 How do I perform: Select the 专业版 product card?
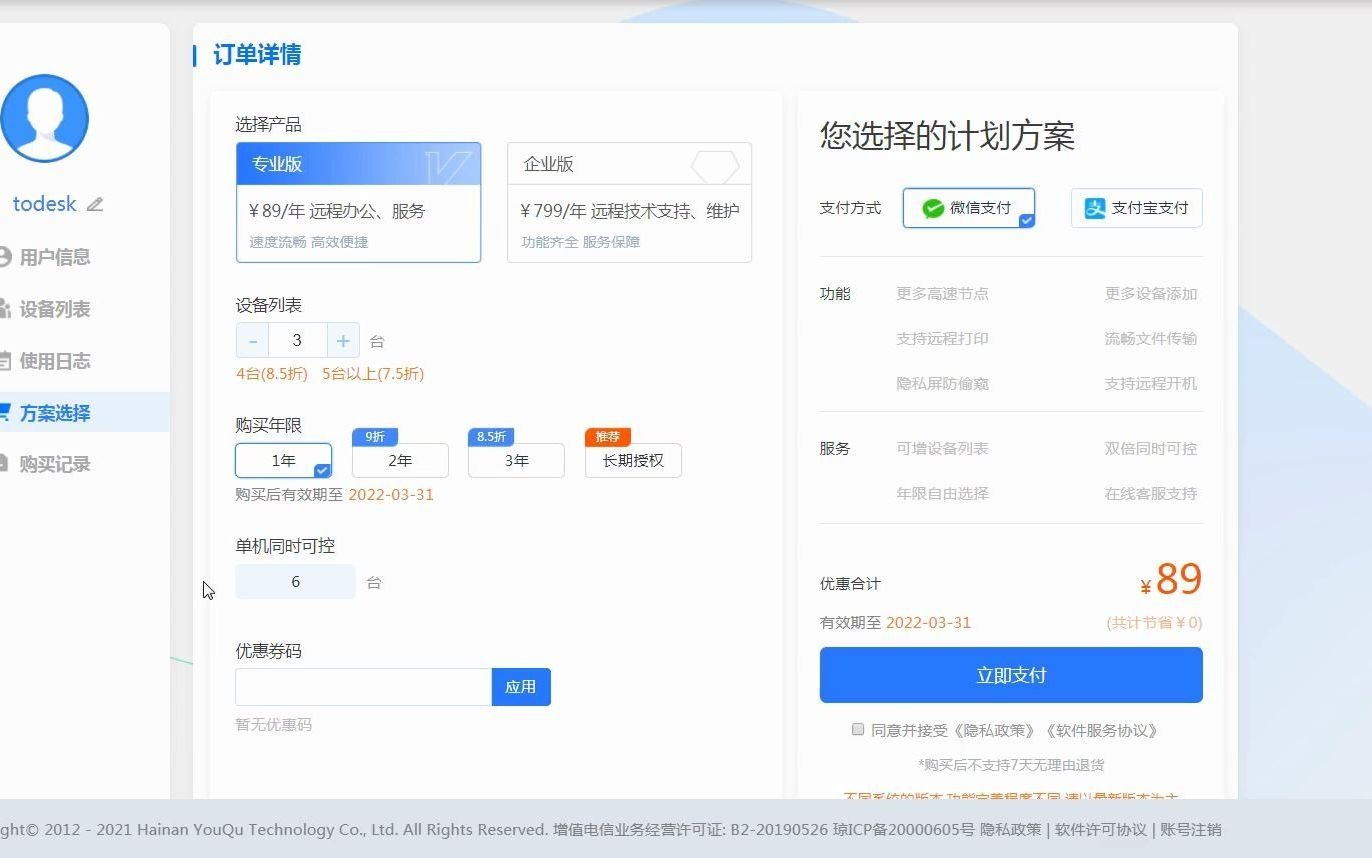pos(358,202)
